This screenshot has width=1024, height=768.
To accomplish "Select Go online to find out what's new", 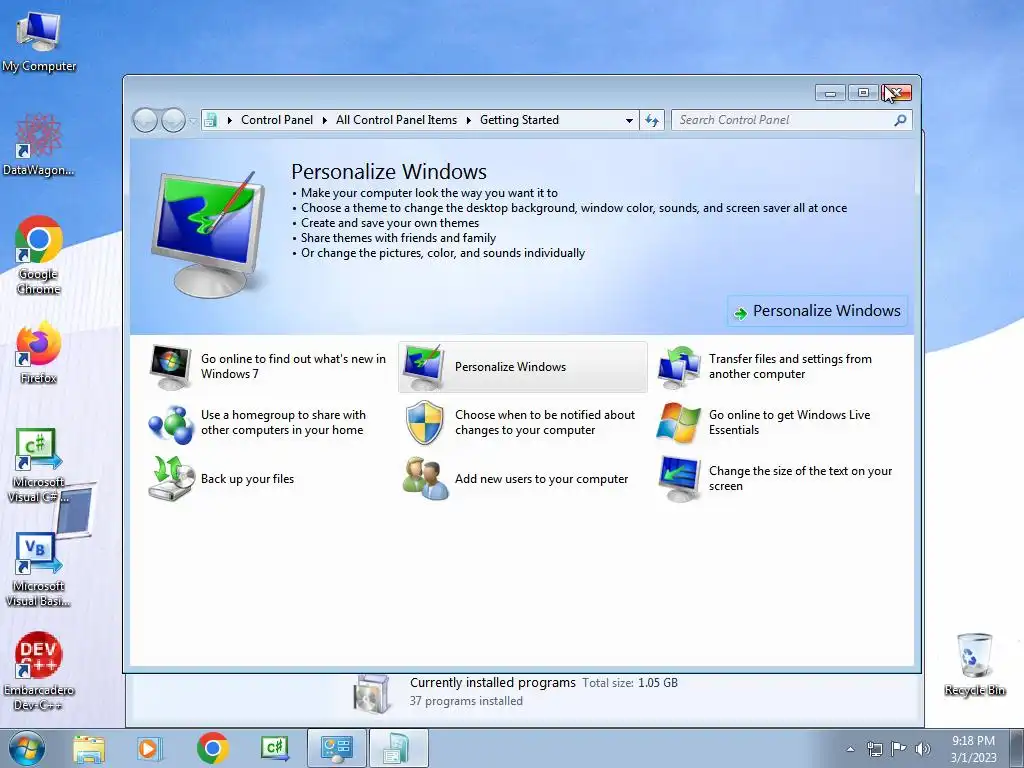I will point(293,366).
